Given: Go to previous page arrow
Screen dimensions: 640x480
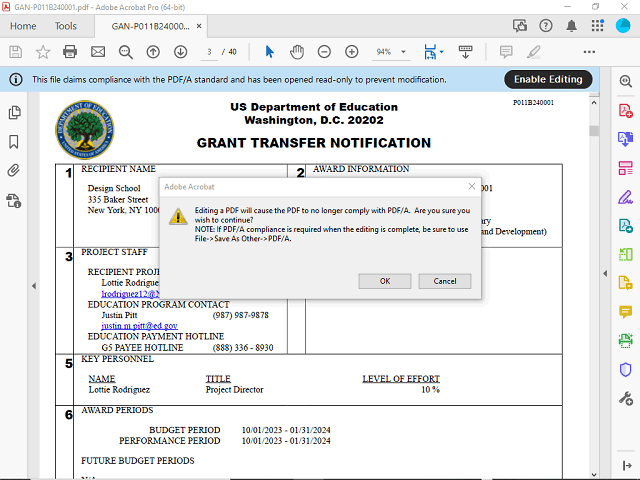Looking at the screenshot, I should coord(153,52).
